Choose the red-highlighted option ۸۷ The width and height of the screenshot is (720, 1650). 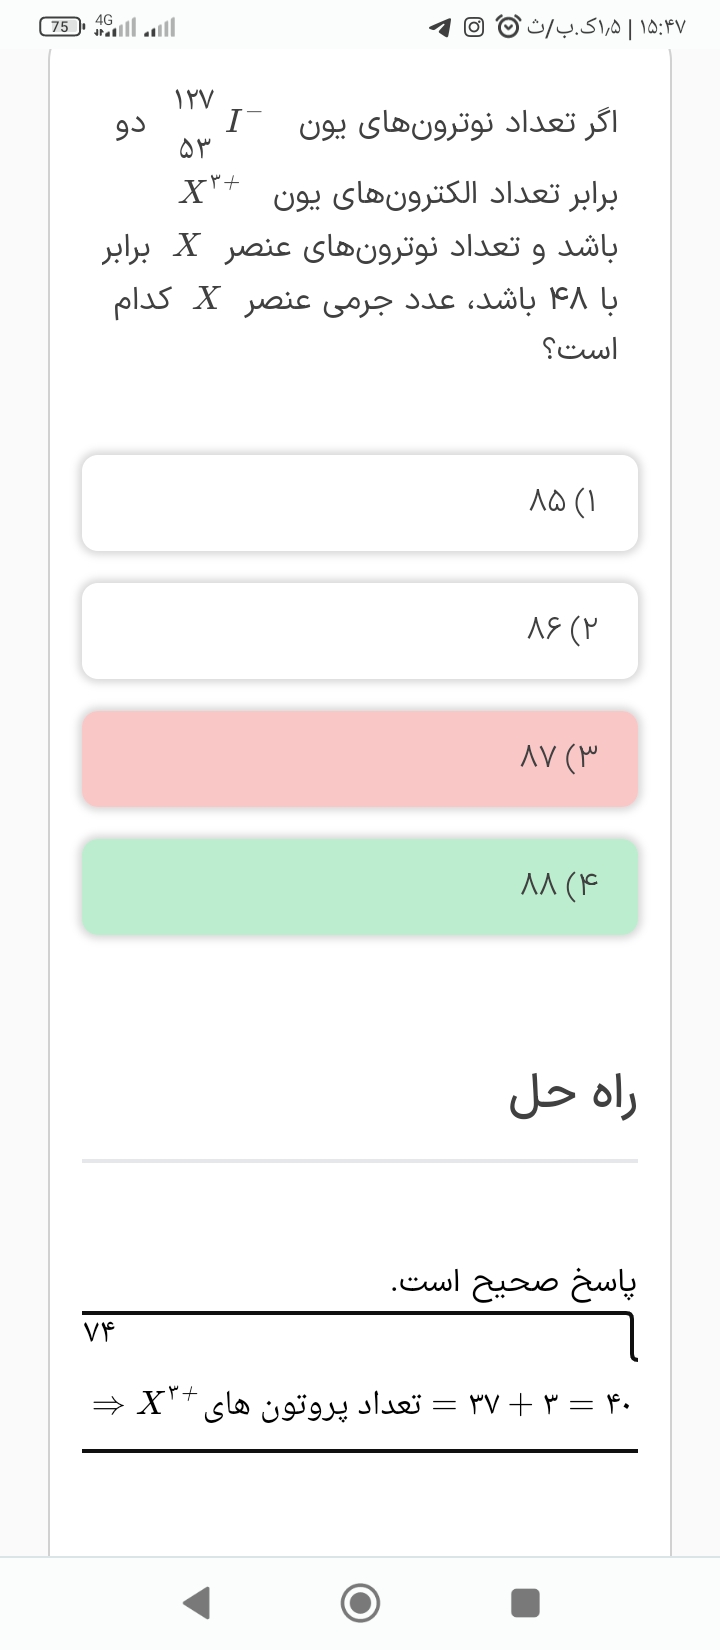[360, 758]
